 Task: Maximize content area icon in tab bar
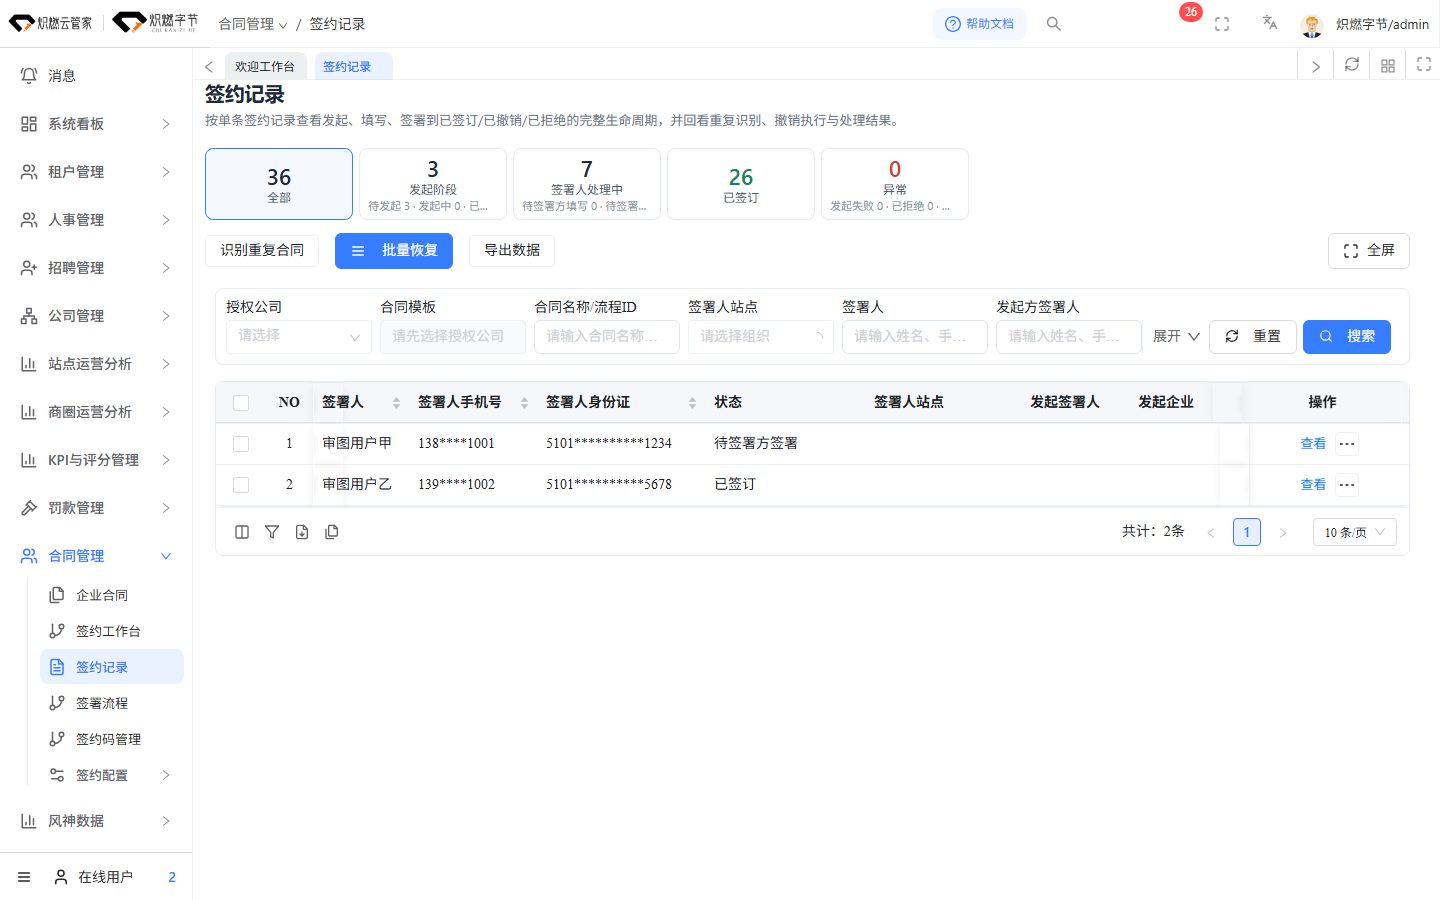click(1424, 64)
